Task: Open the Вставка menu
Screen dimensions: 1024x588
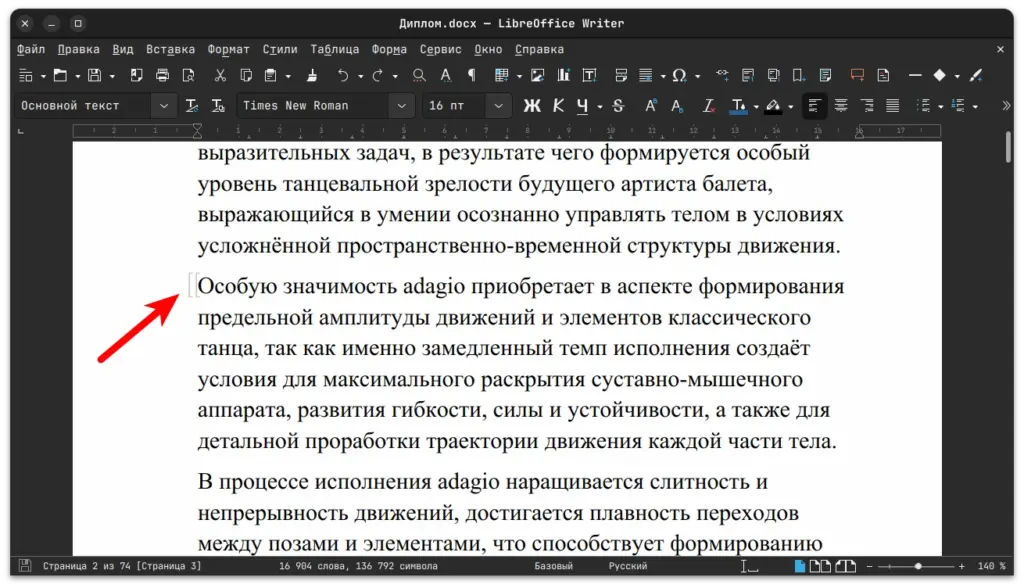Action: [x=170, y=48]
